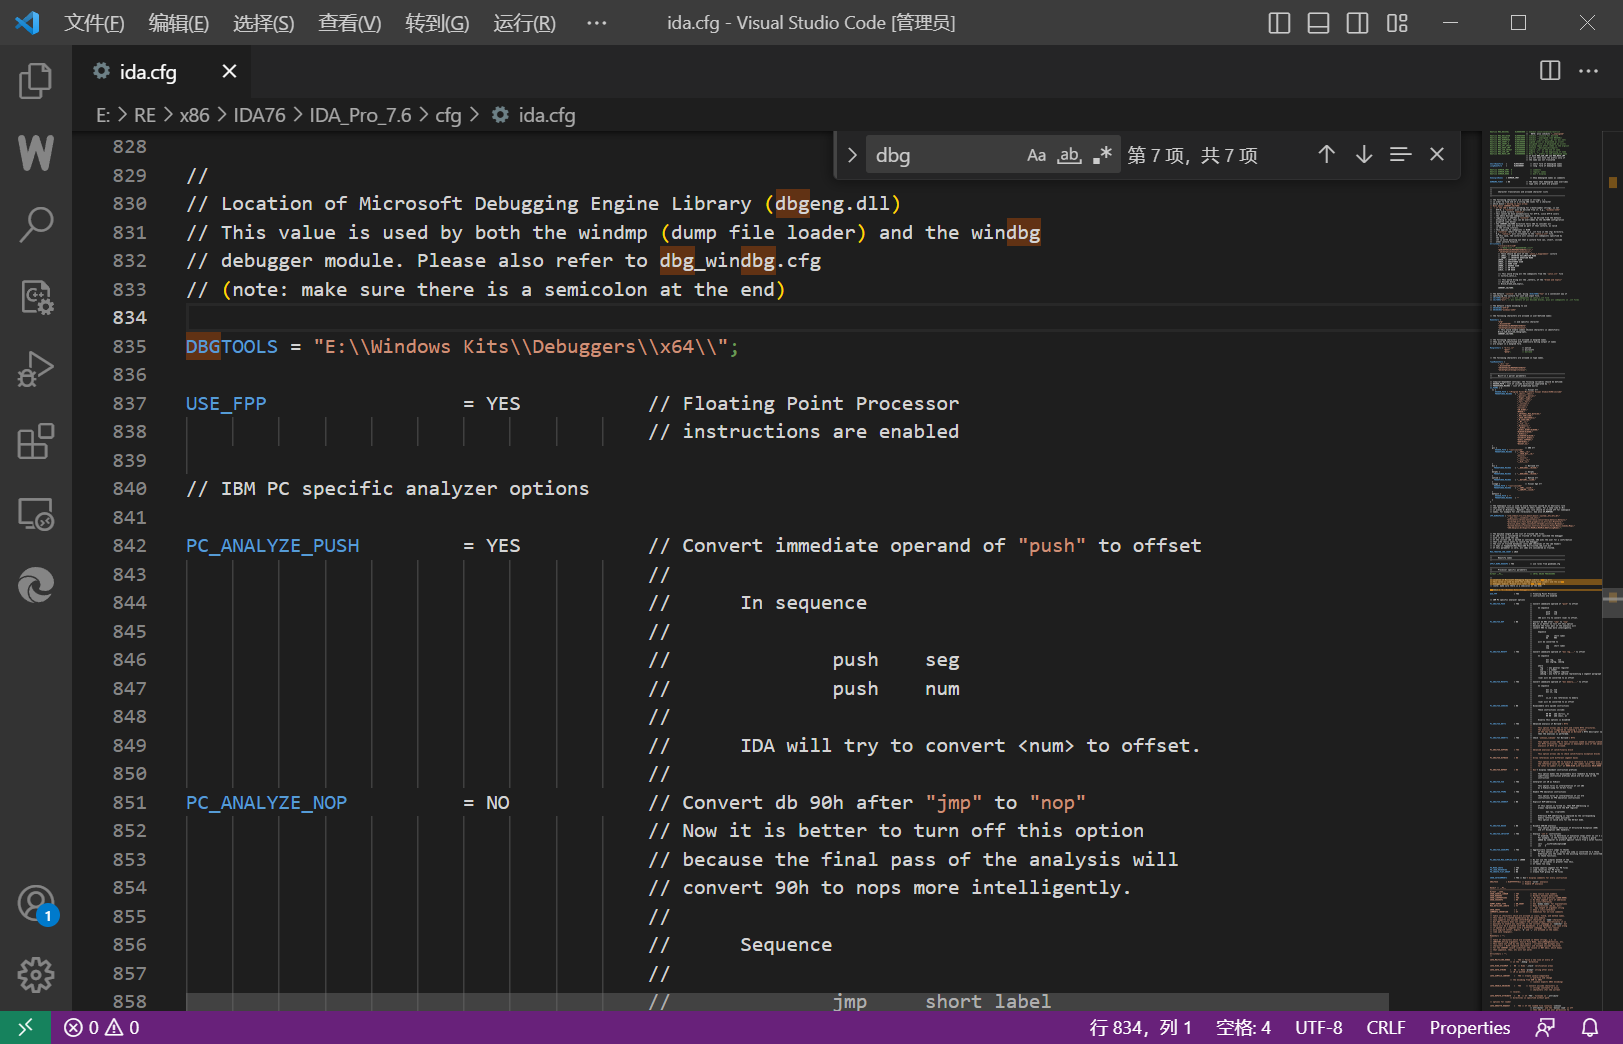The width and height of the screenshot is (1623, 1044).
Task: Expand the replace field in find widget
Action: coord(852,155)
